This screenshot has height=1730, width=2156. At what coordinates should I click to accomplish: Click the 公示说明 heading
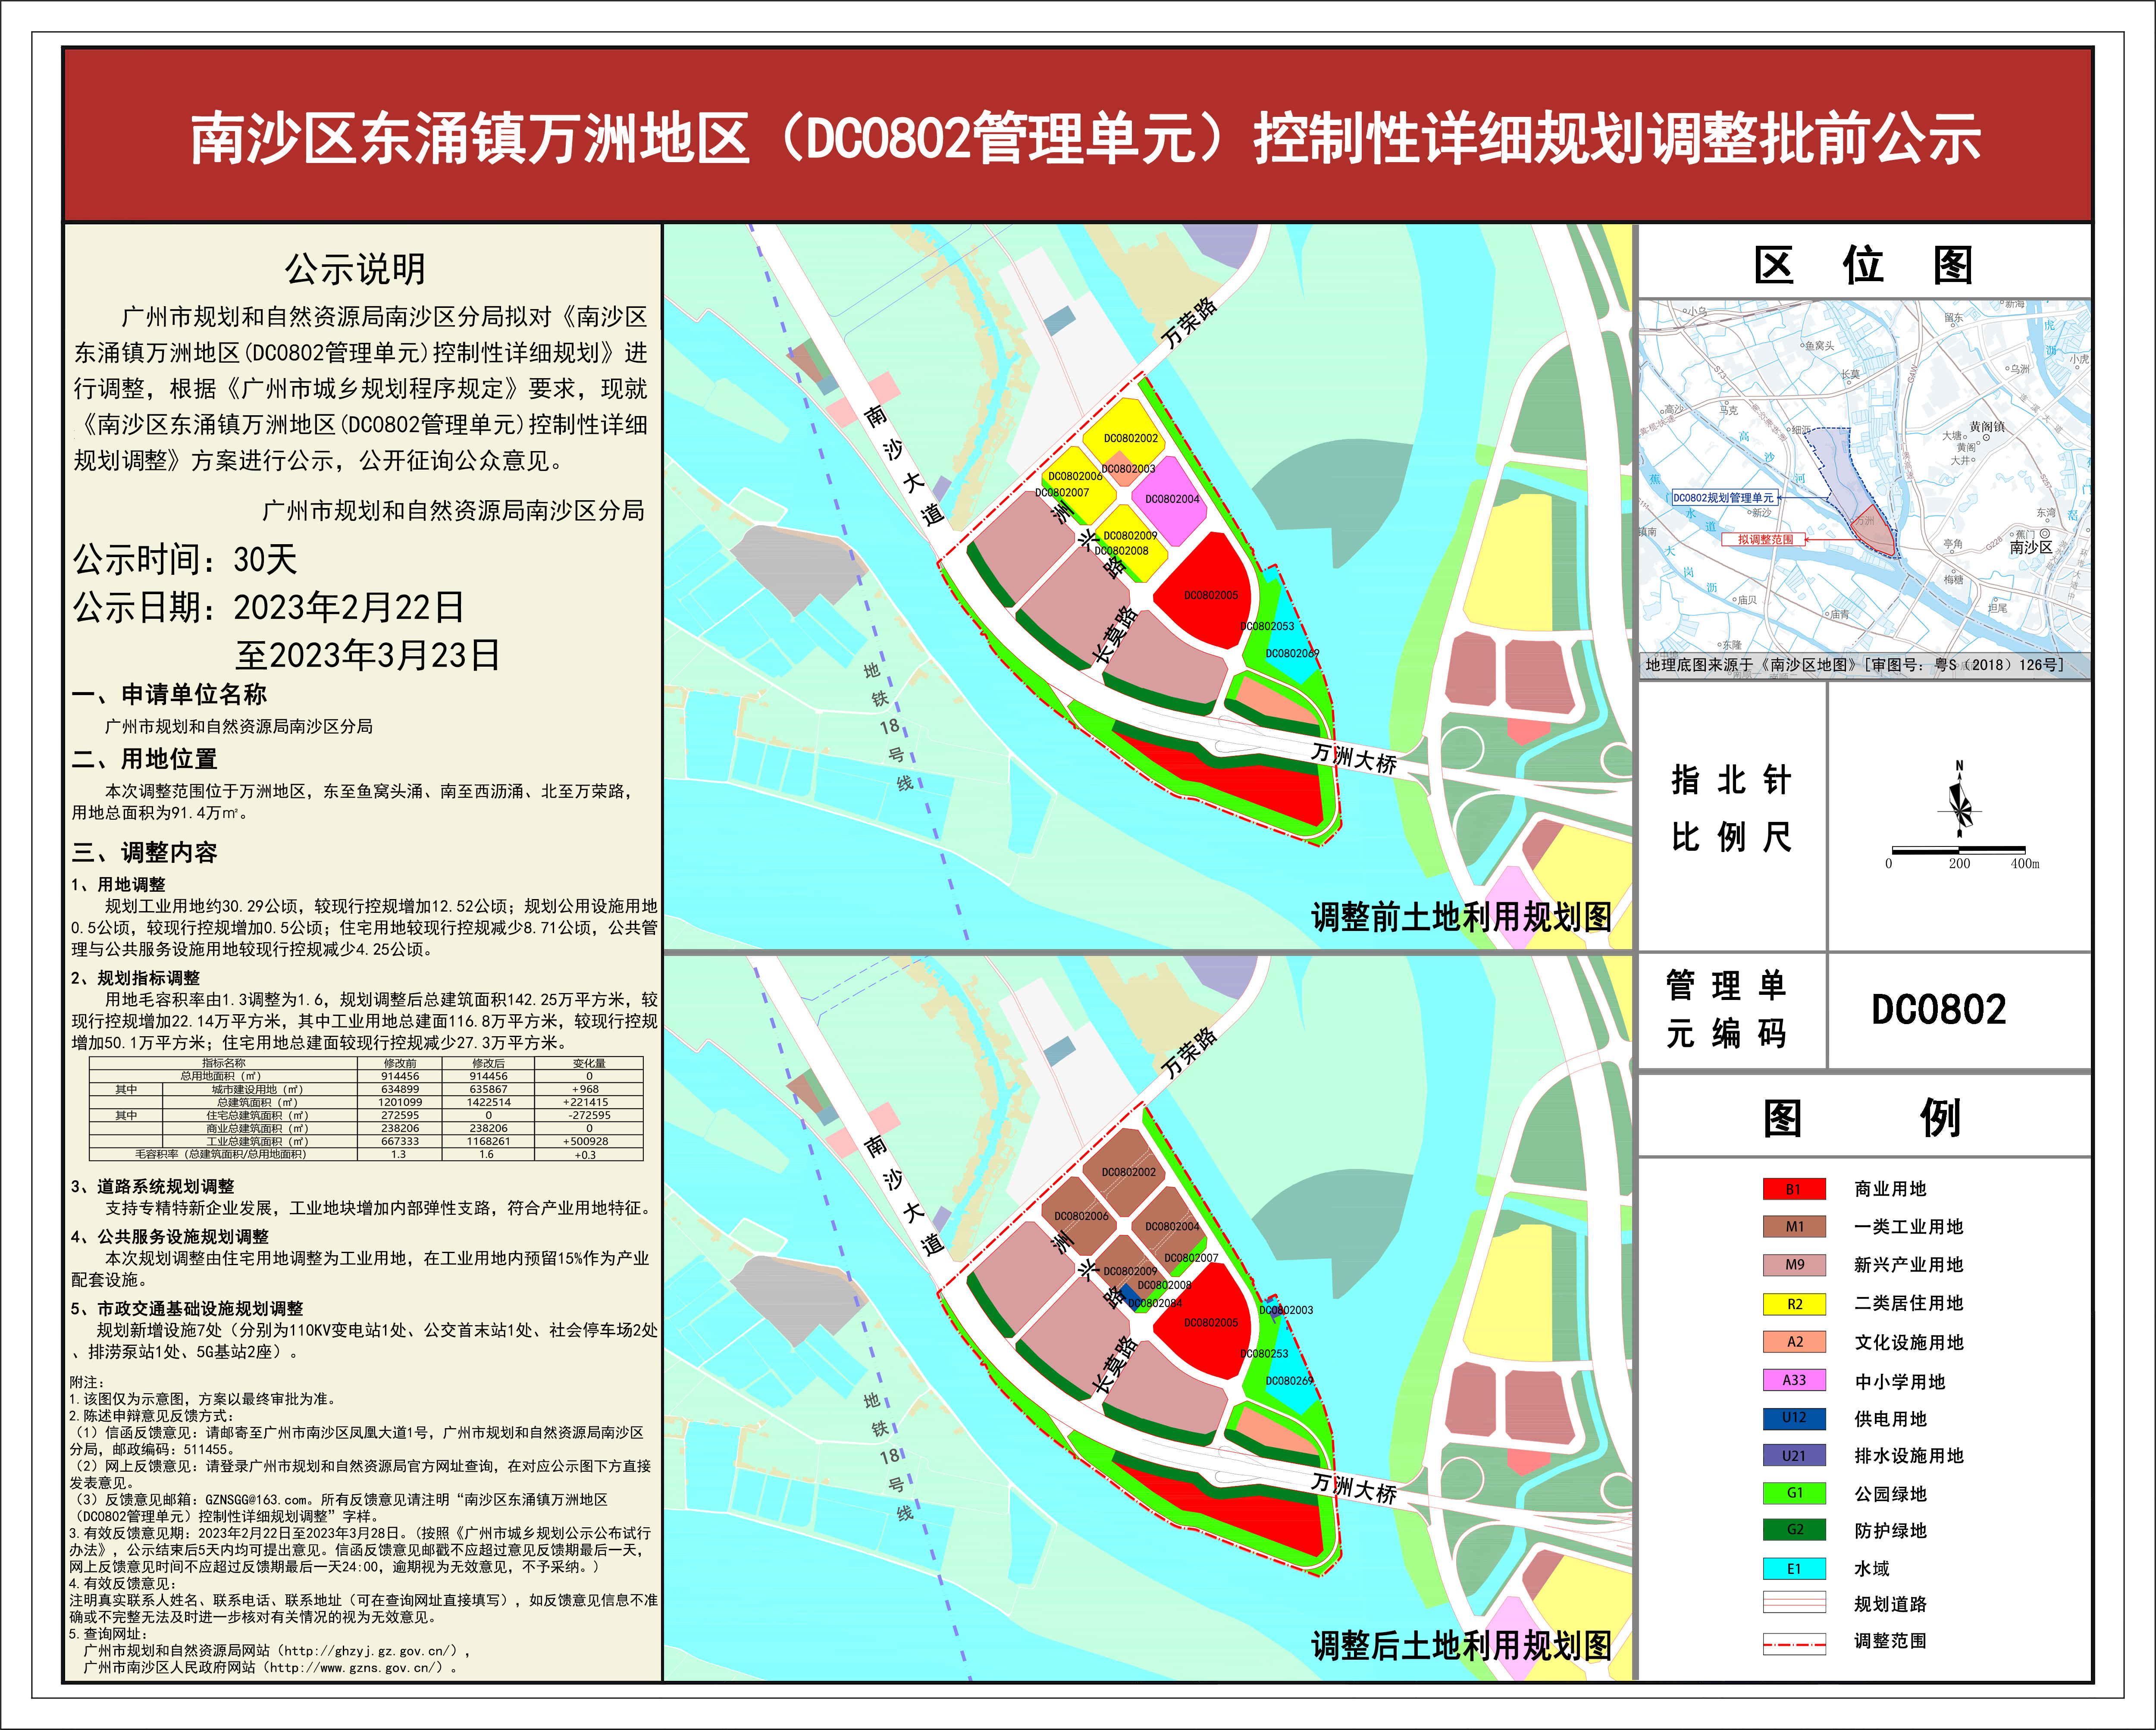point(356,269)
